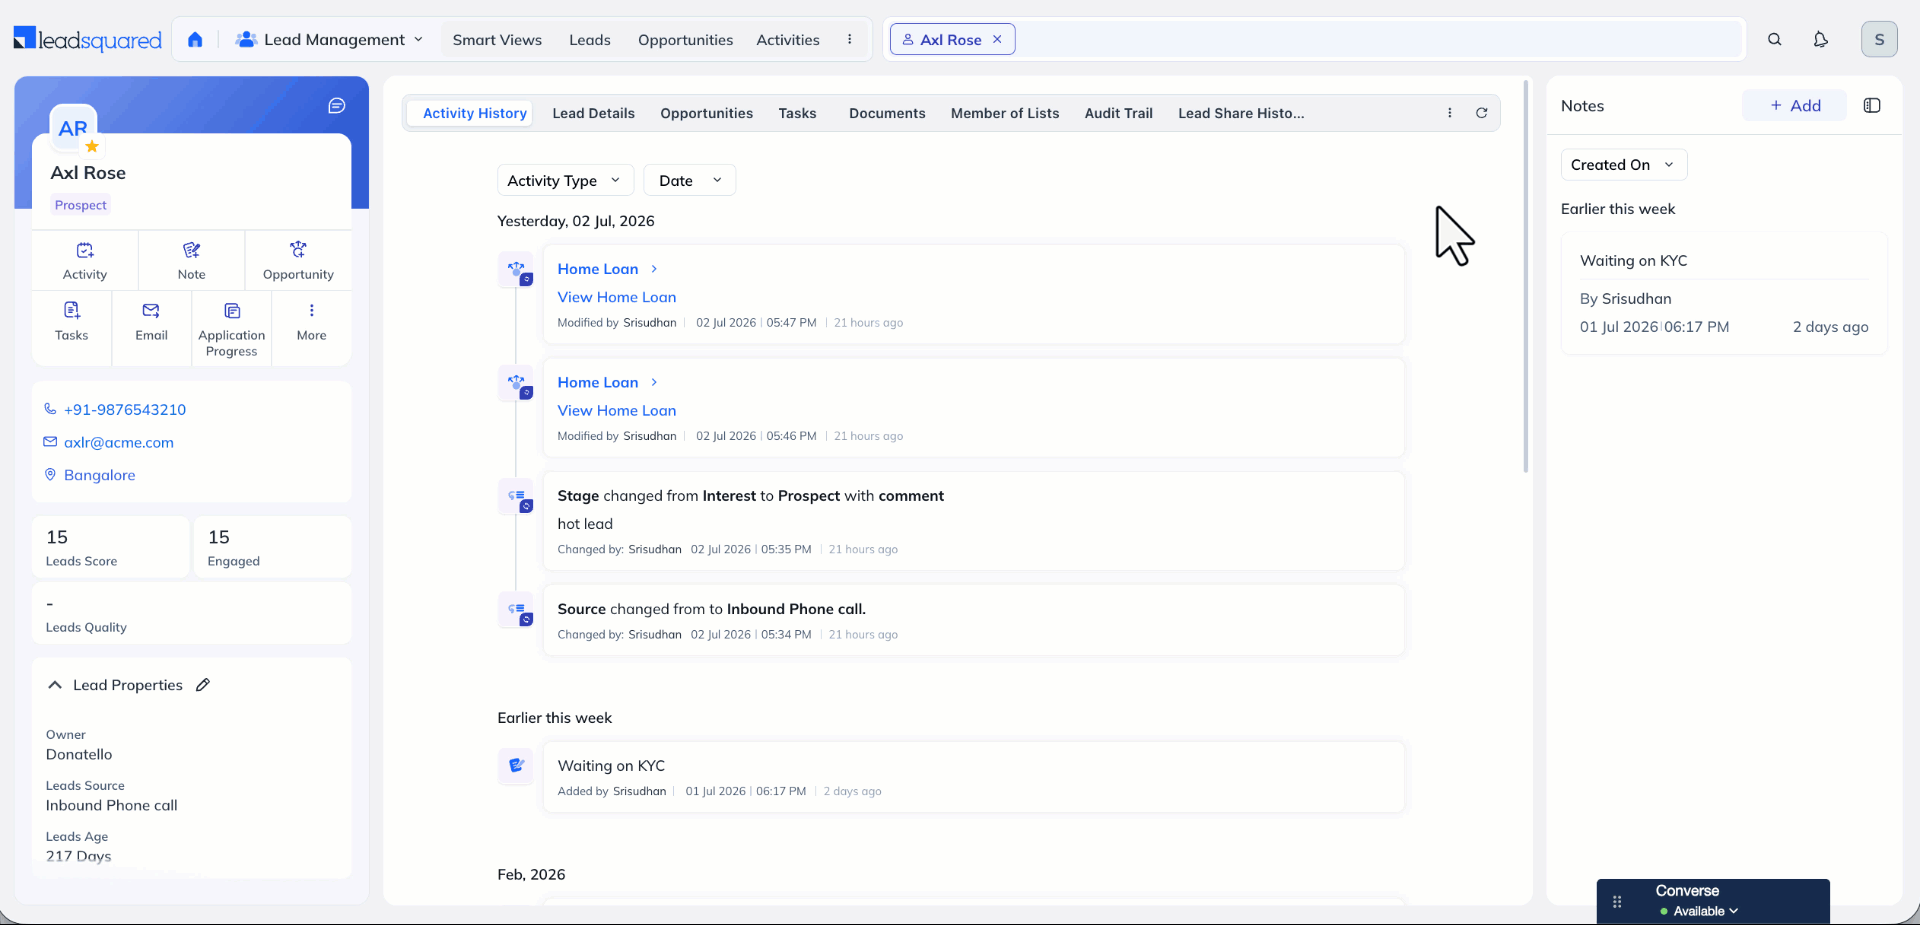
Task: Toggle the star on Axl Rose avatar
Action: (x=92, y=146)
